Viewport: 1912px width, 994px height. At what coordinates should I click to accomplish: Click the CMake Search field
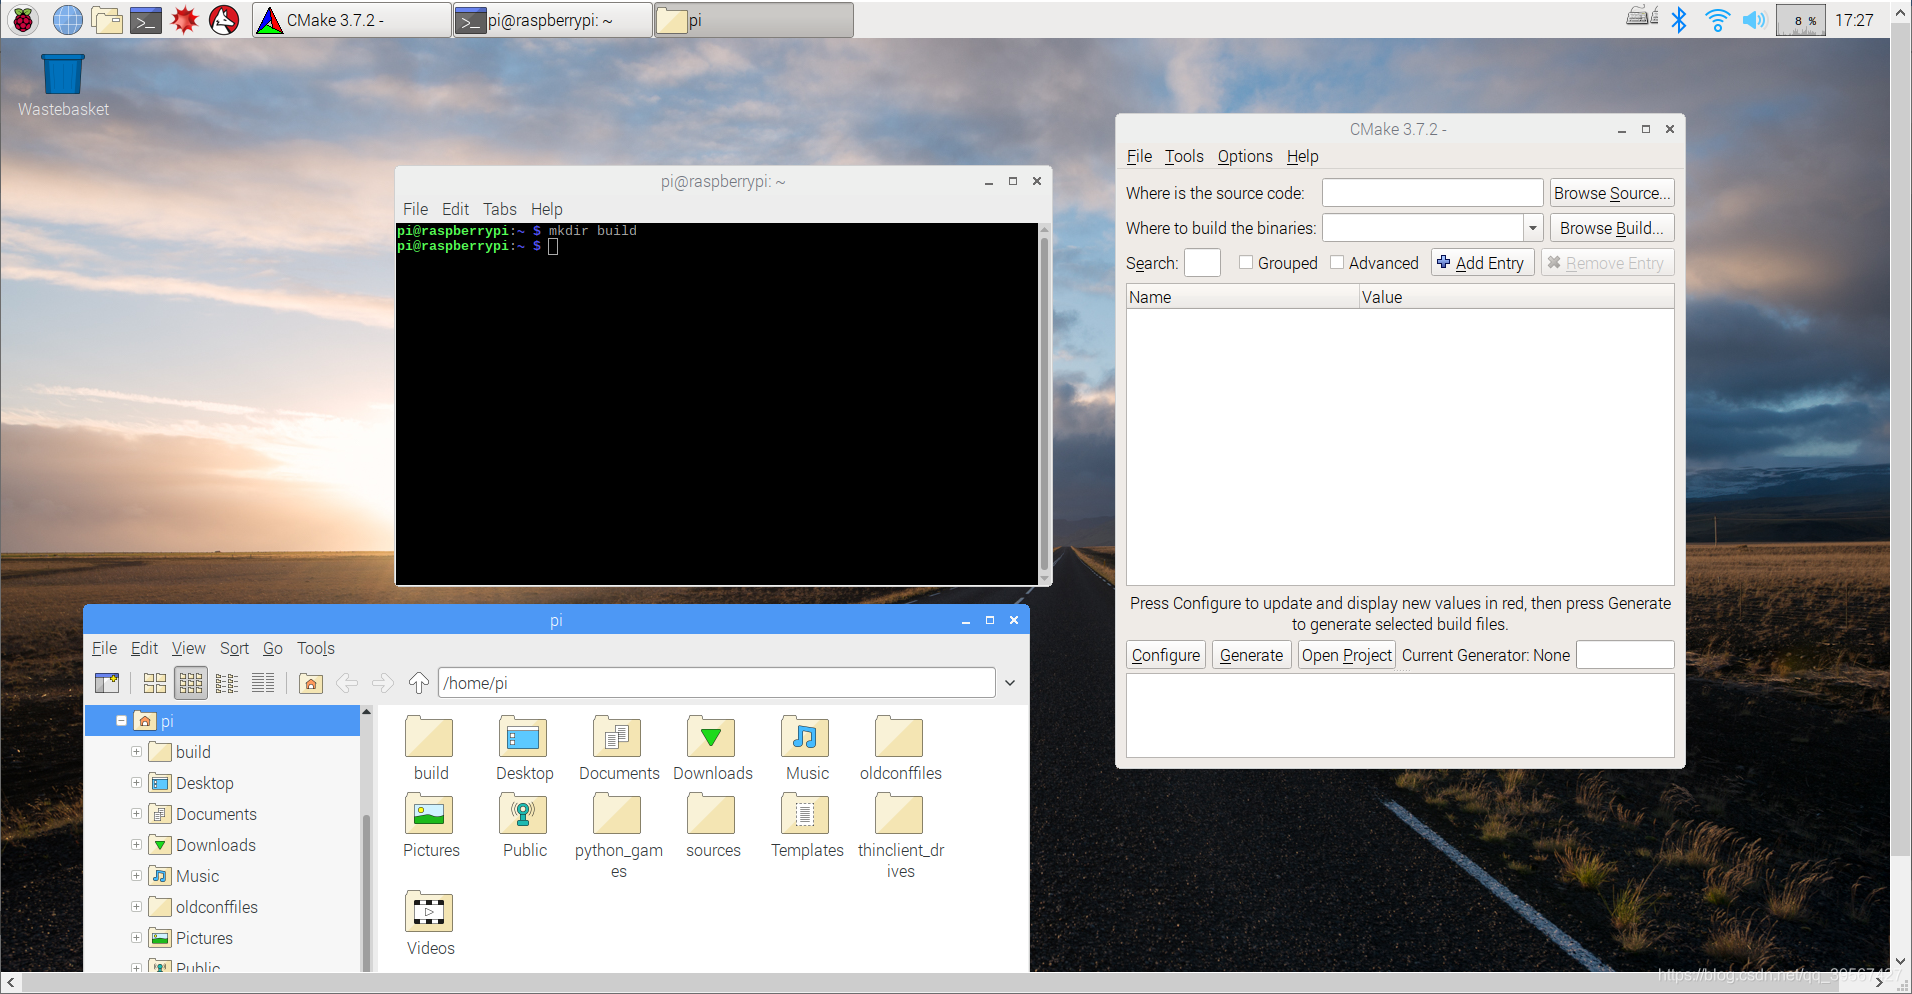click(x=1202, y=263)
